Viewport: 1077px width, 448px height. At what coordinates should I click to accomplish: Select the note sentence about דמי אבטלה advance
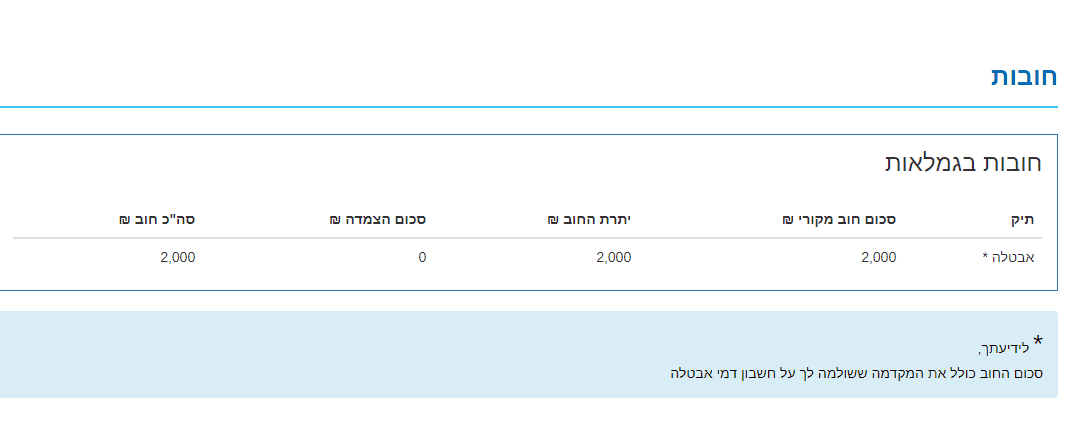[857, 373]
